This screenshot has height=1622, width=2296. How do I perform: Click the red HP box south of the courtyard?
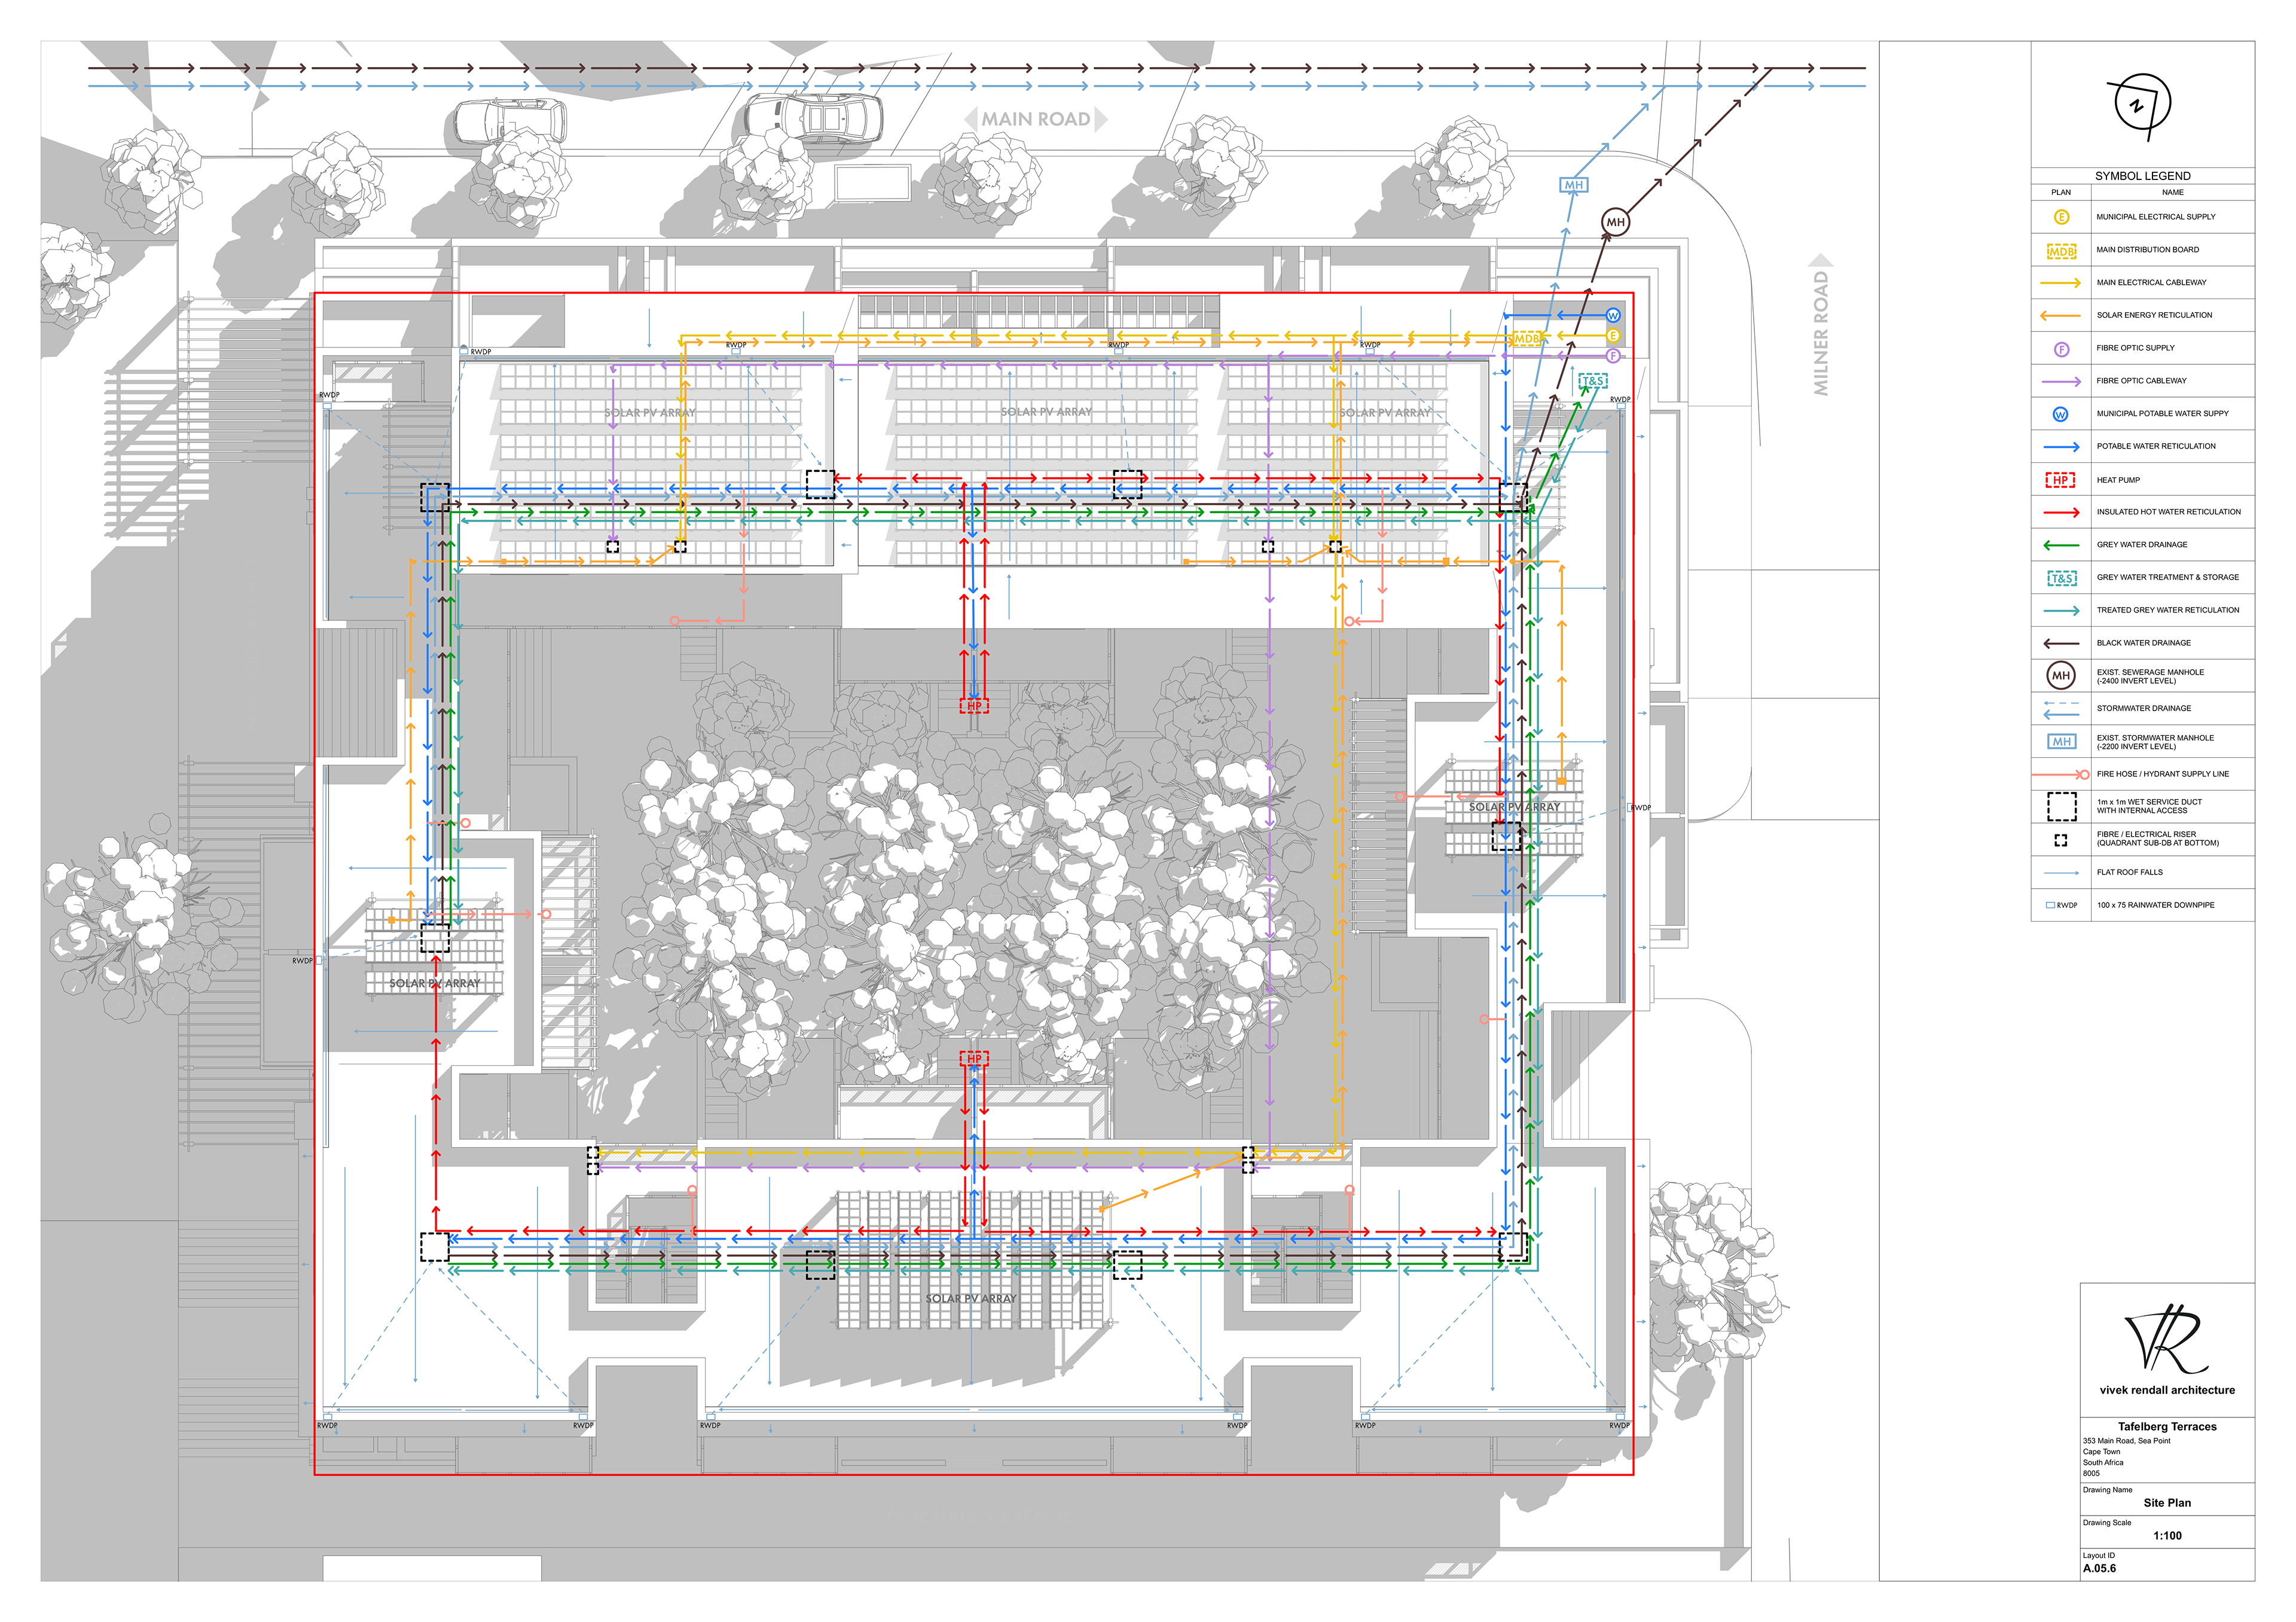tap(974, 1058)
